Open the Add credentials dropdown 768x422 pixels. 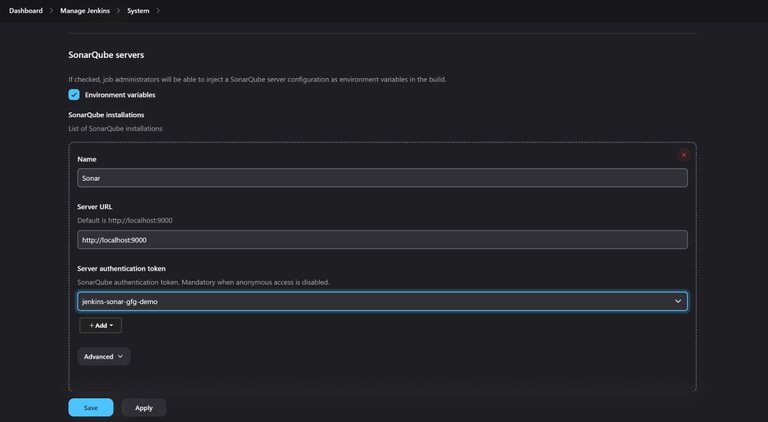coord(101,326)
